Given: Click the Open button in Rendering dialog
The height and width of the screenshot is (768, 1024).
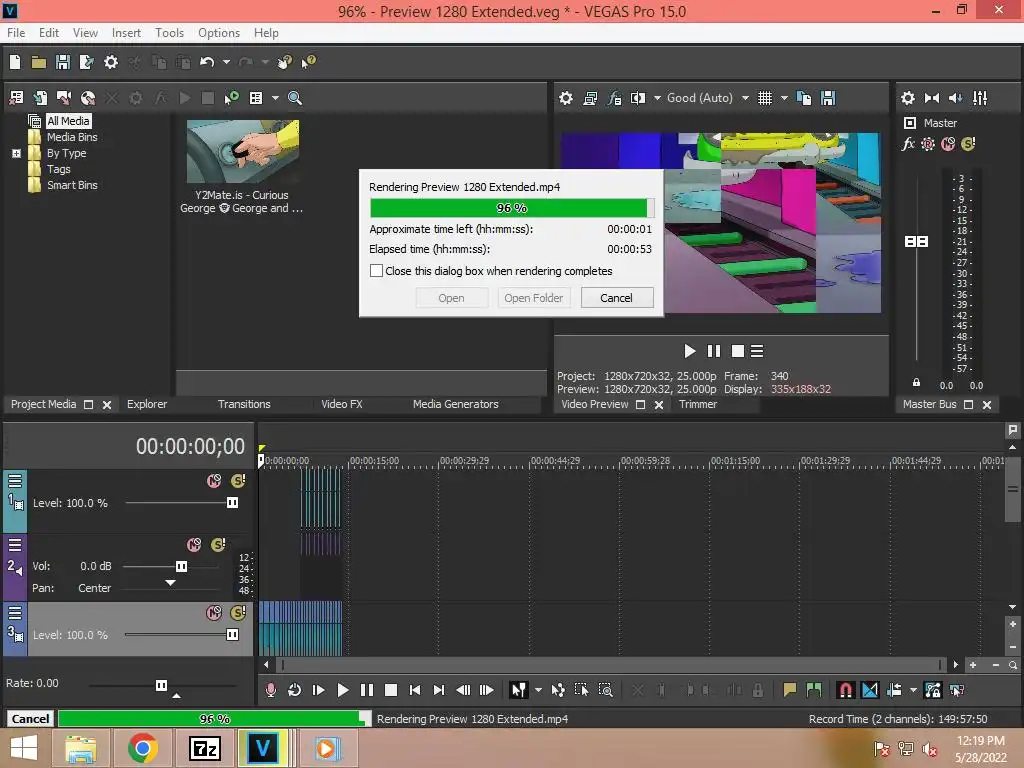Looking at the screenshot, I should pyautogui.click(x=451, y=298).
